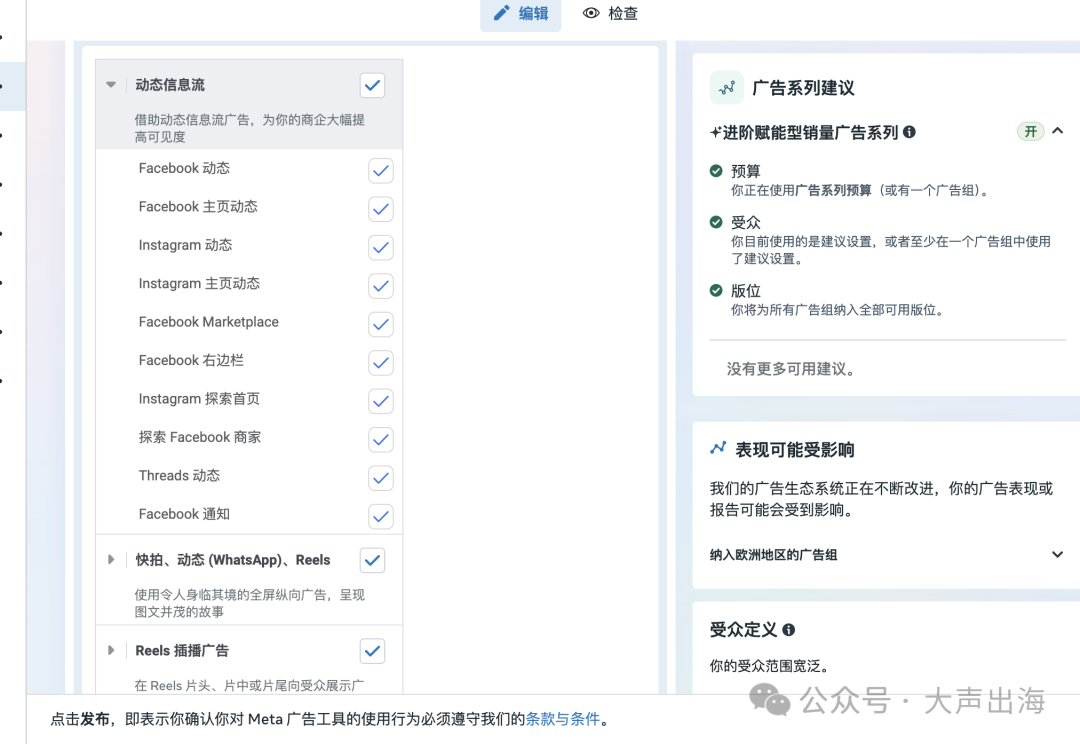Click the 进阶赋能型销量广告系列 sparkle icon
Image resolution: width=1080 pixels, height=744 pixels.
pyautogui.click(x=716, y=132)
